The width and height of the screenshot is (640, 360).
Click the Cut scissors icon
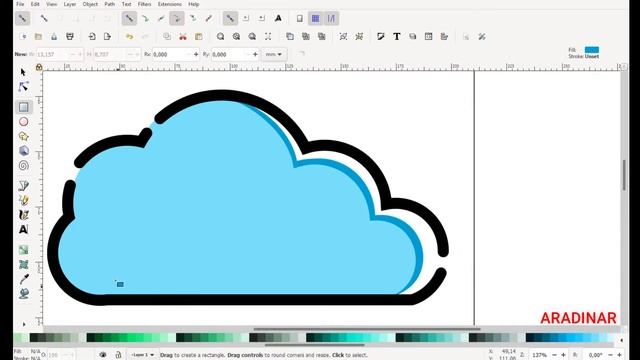coord(183,37)
